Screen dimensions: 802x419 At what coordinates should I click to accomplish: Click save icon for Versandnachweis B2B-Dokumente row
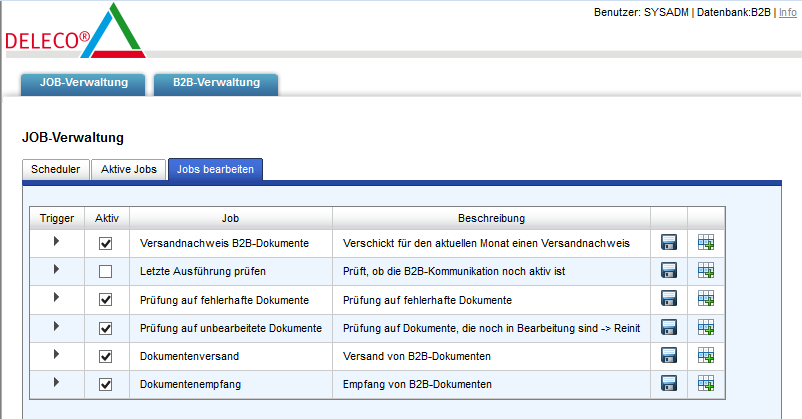(x=669, y=243)
